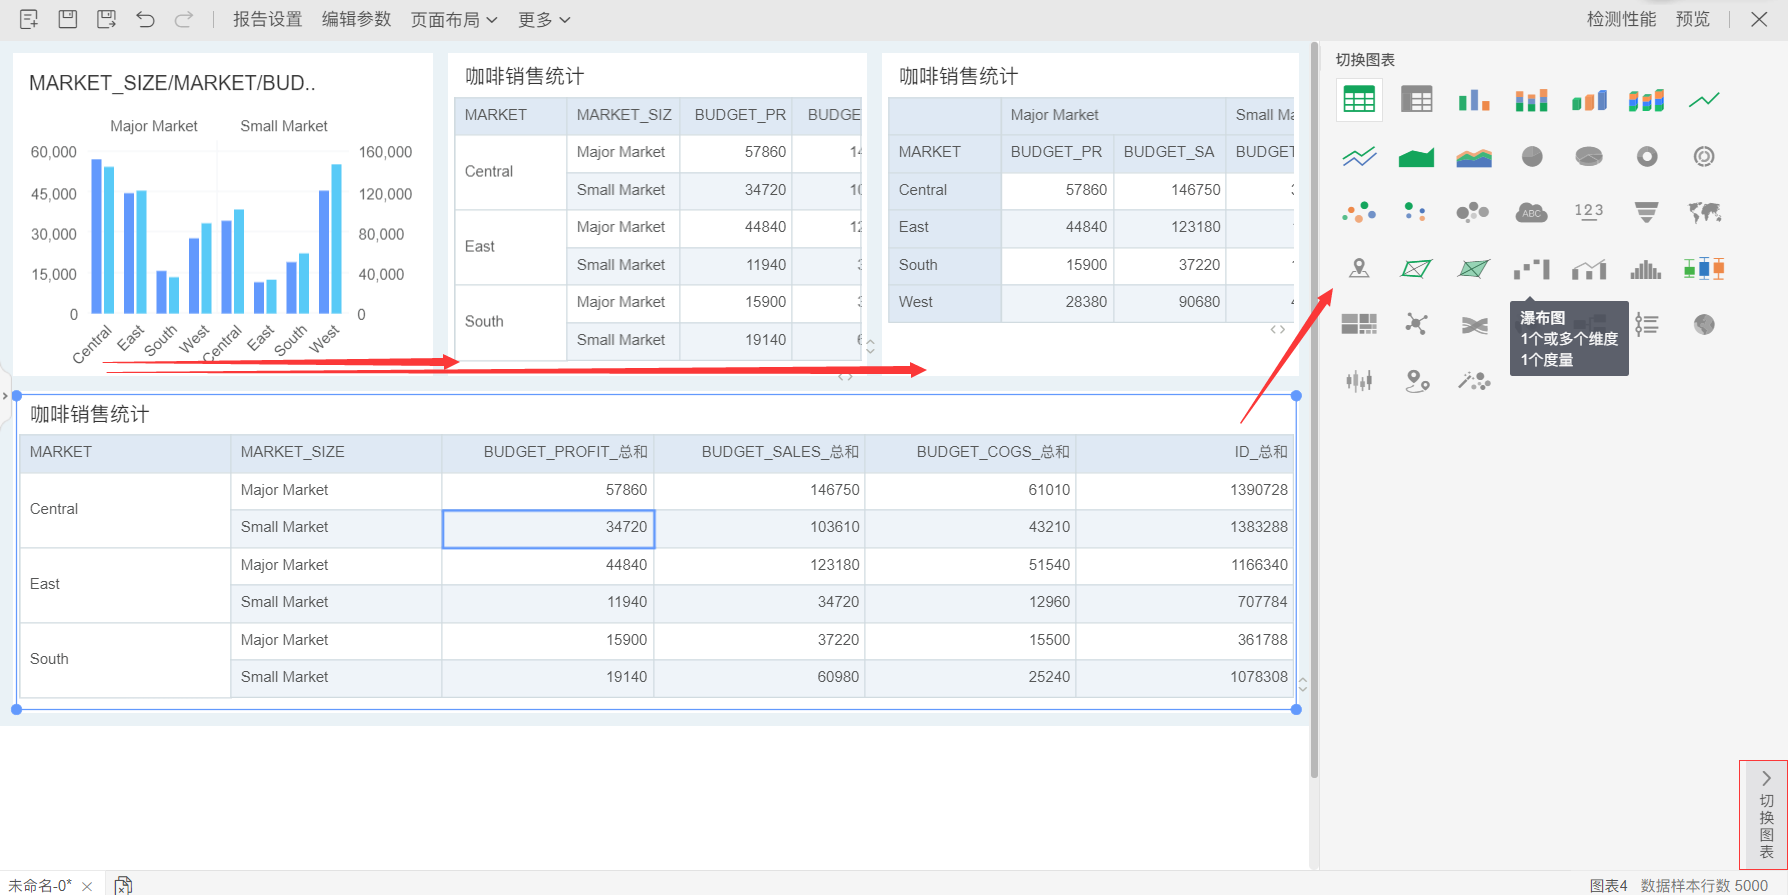The height and width of the screenshot is (895, 1788).
Task: Choose the word cloud chart icon
Action: pos(1531,212)
